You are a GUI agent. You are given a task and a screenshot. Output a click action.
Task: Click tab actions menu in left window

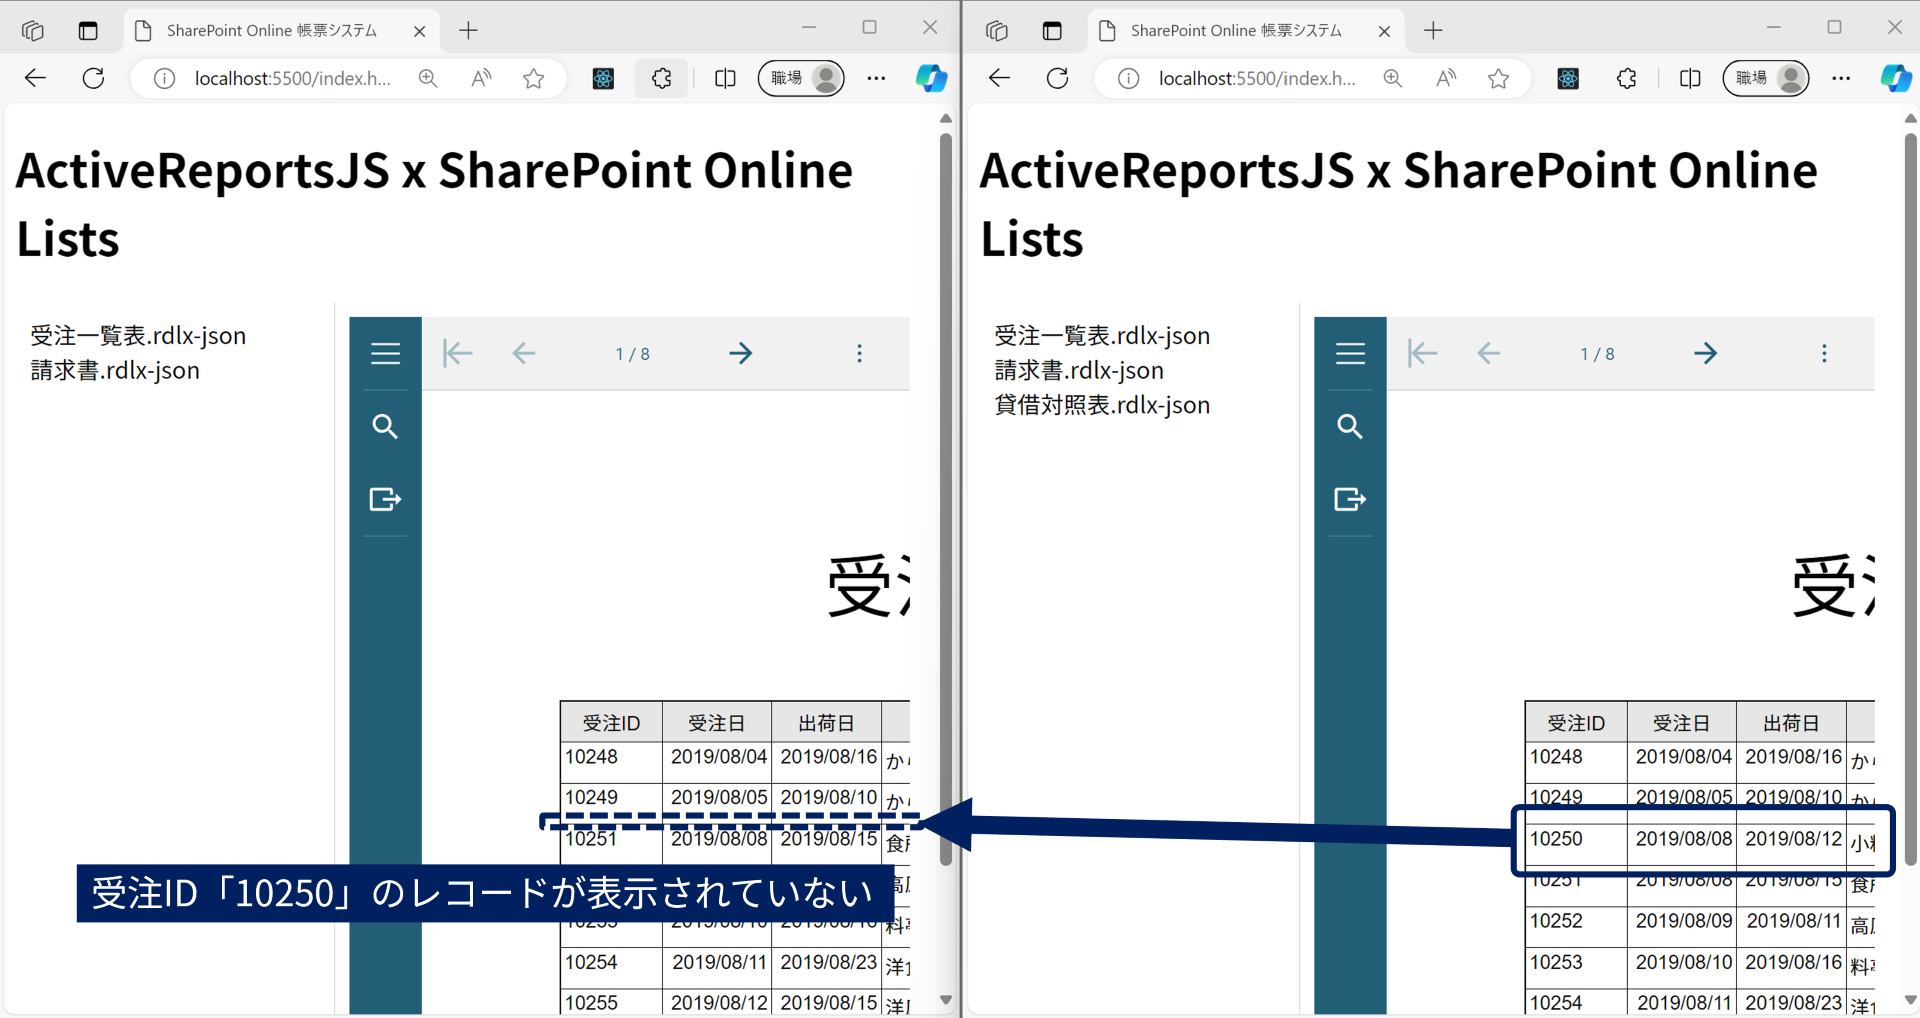click(88, 31)
